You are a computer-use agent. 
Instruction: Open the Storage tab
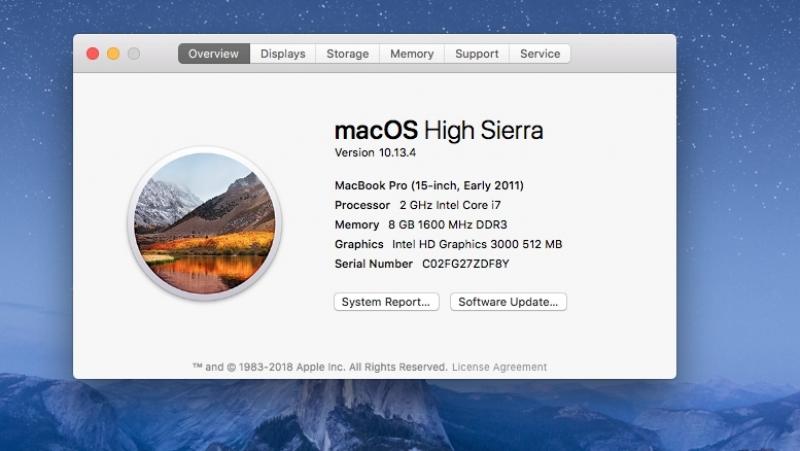point(347,54)
